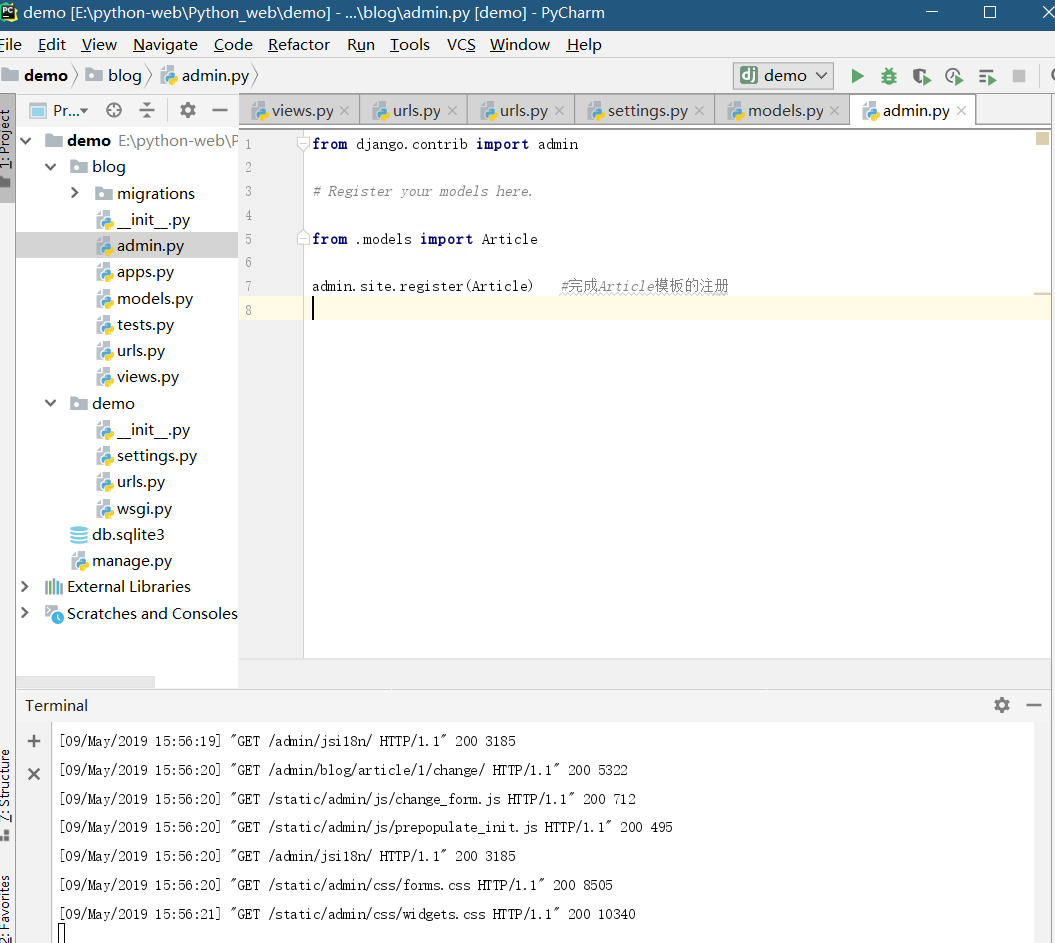This screenshot has width=1055, height=943.
Task: Open Project panel settings gear
Action: coord(188,110)
